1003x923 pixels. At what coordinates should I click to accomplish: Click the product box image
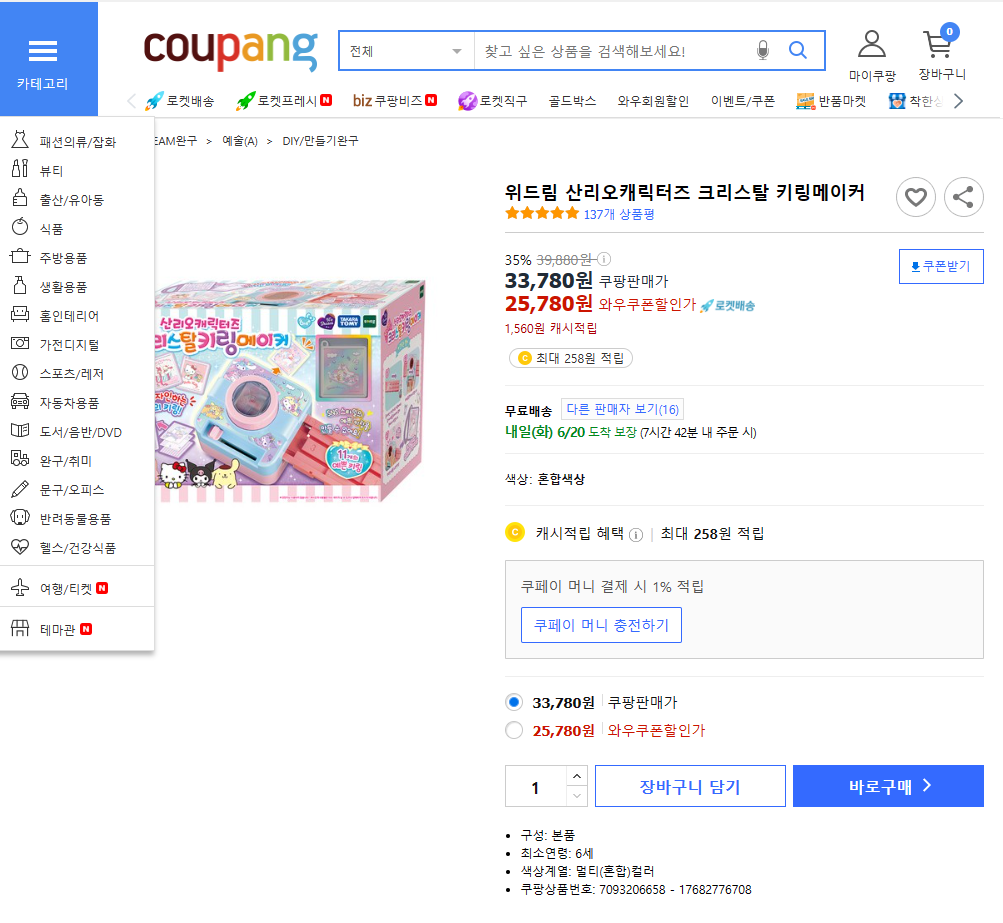290,390
